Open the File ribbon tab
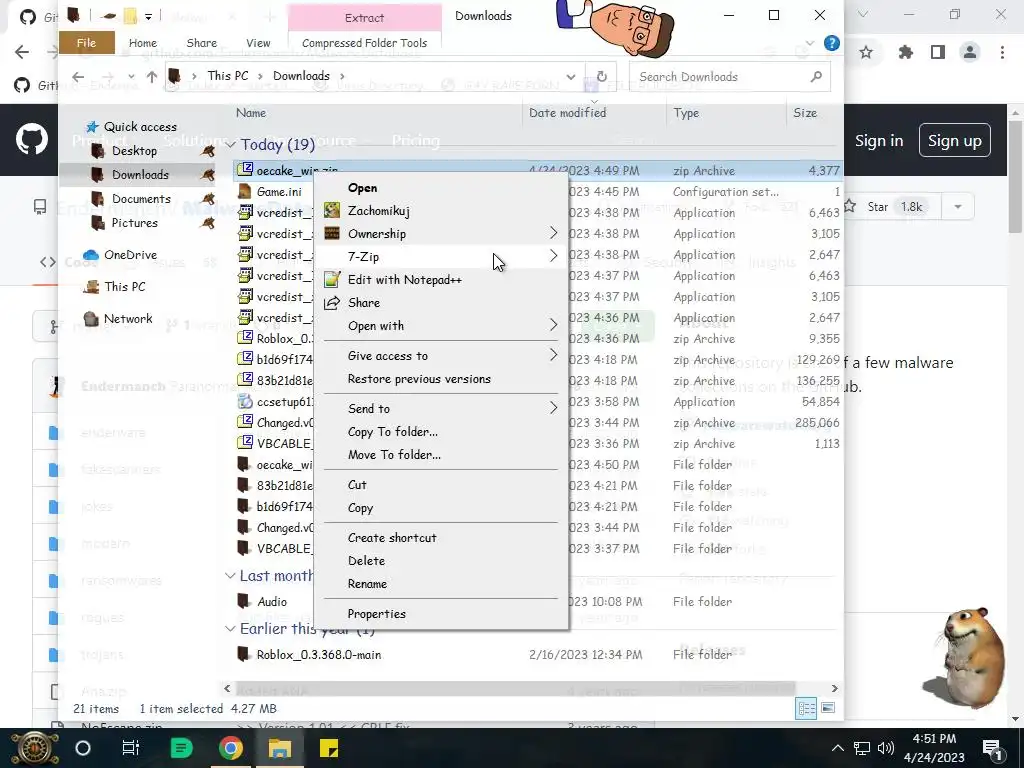Viewport: 1024px width, 768px height. point(86,43)
